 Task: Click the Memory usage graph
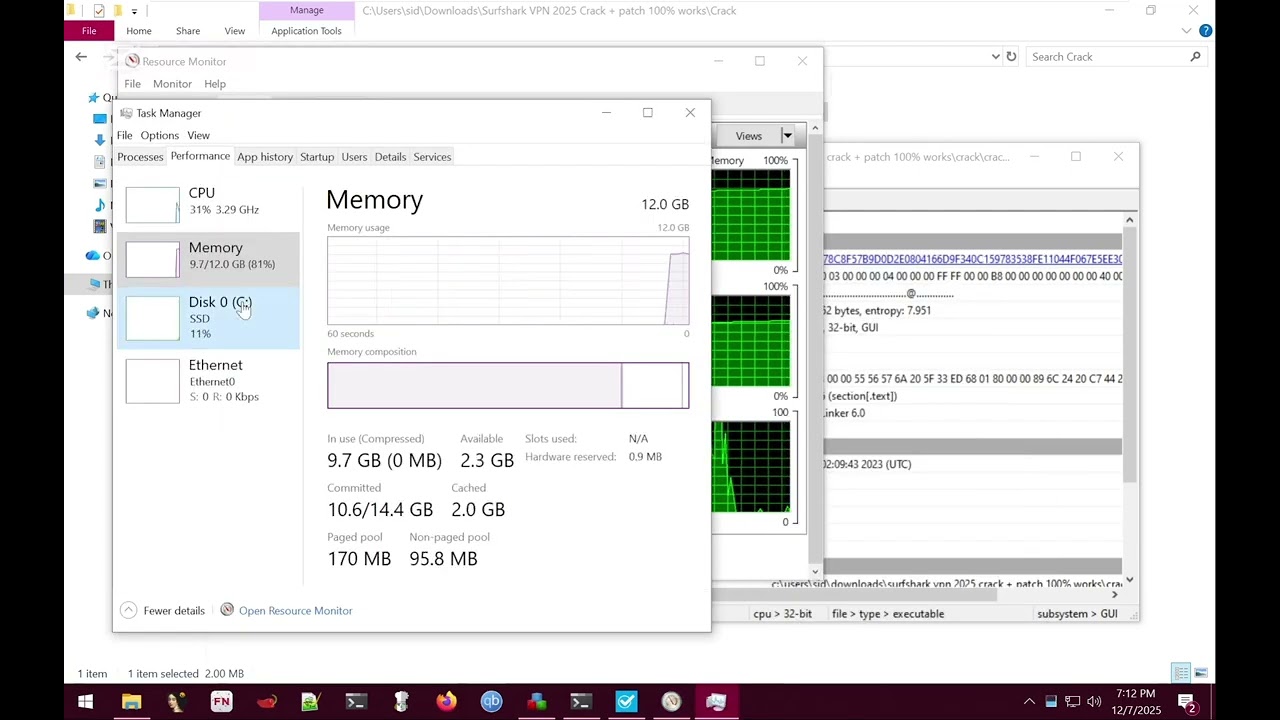click(x=508, y=280)
